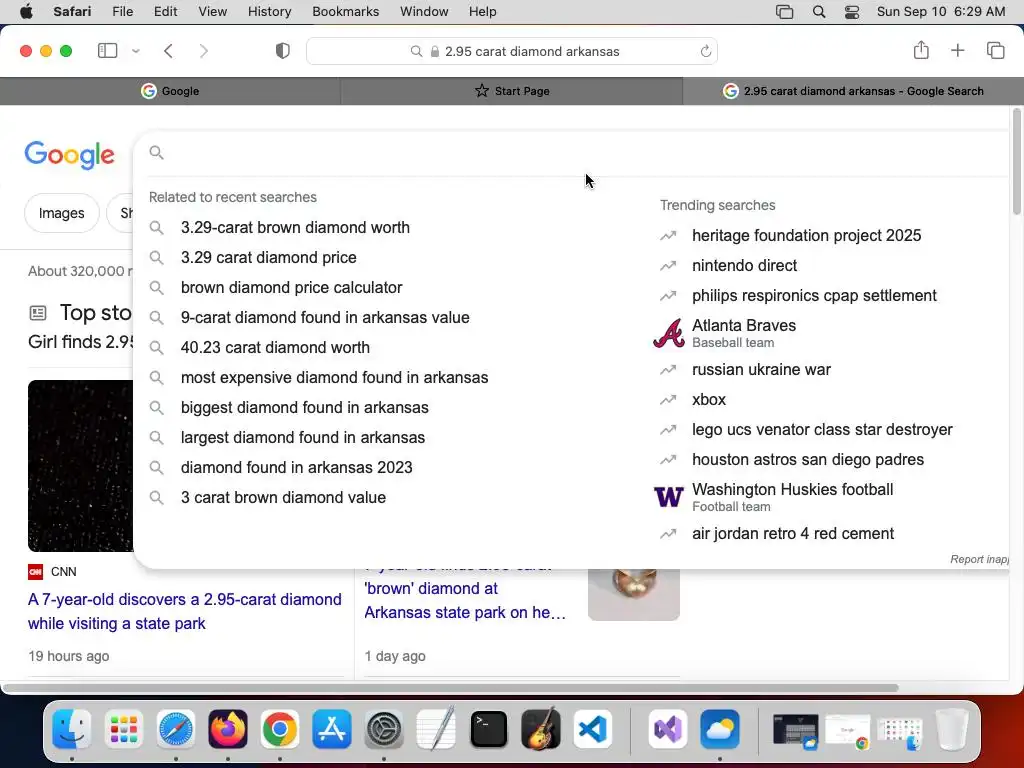Select trending 'philips respironics cpap settlement'

click(x=814, y=295)
